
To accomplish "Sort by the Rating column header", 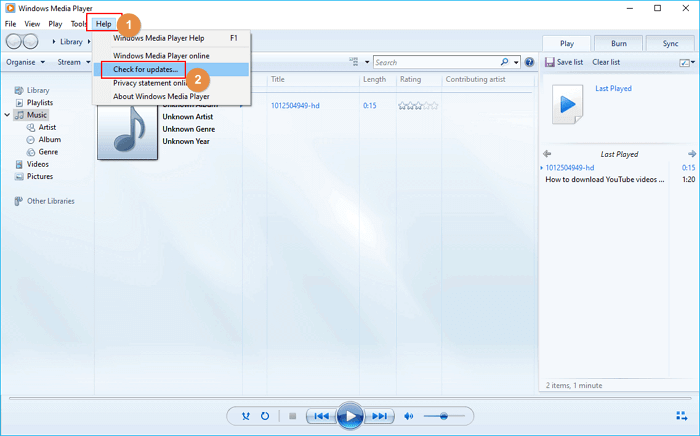I will (x=410, y=79).
